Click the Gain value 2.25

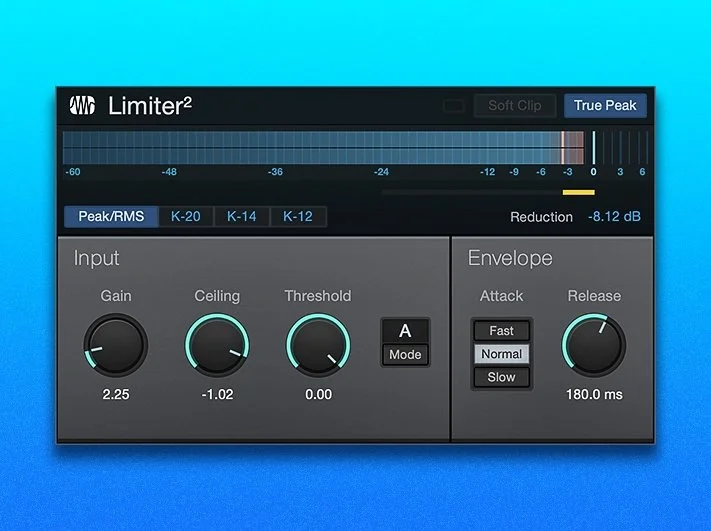point(116,395)
